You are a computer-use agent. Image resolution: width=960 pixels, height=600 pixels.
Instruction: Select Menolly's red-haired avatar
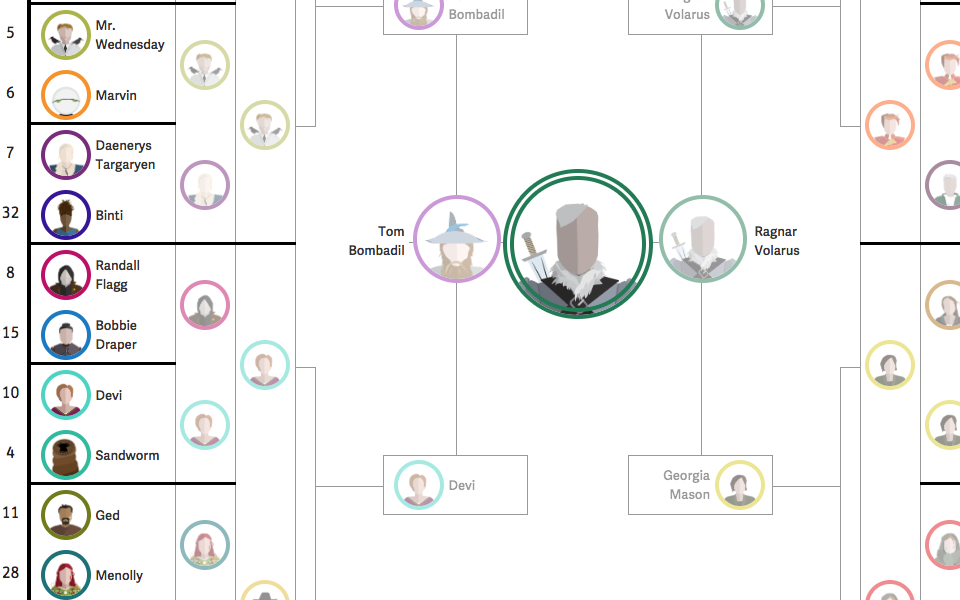tap(66, 575)
